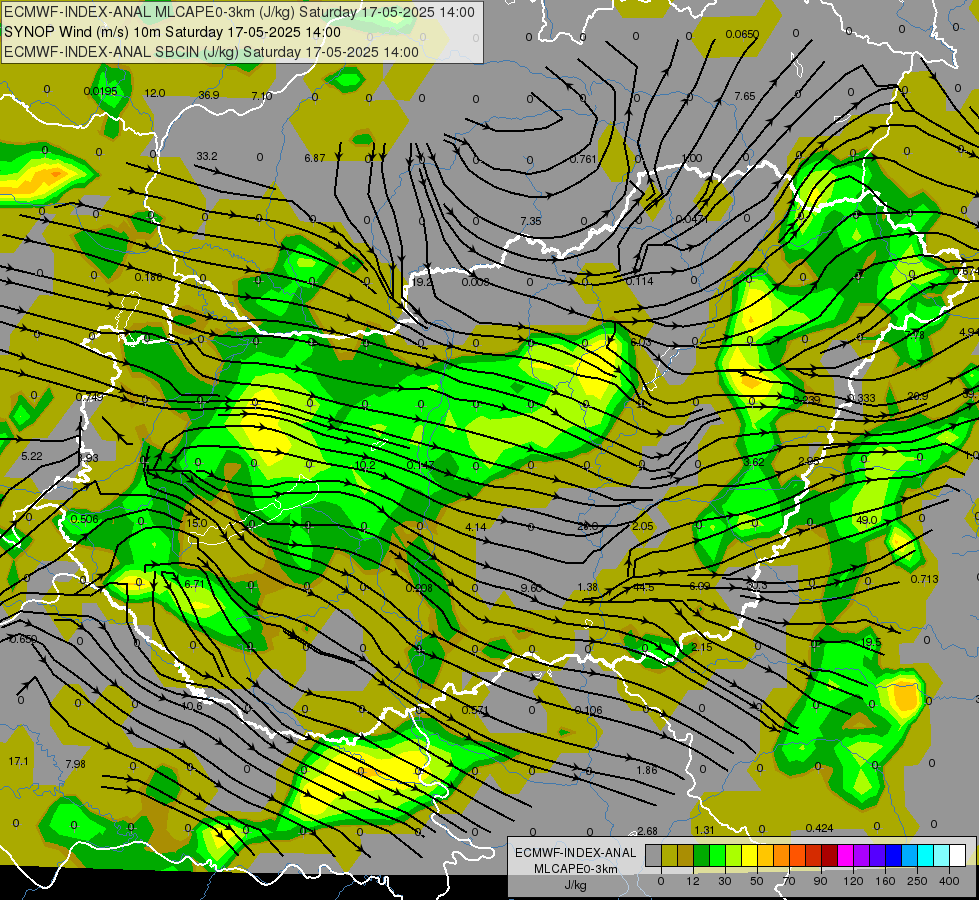Click the map value 19.5
Screen dimensions: 979x900
[x=870, y=642]
